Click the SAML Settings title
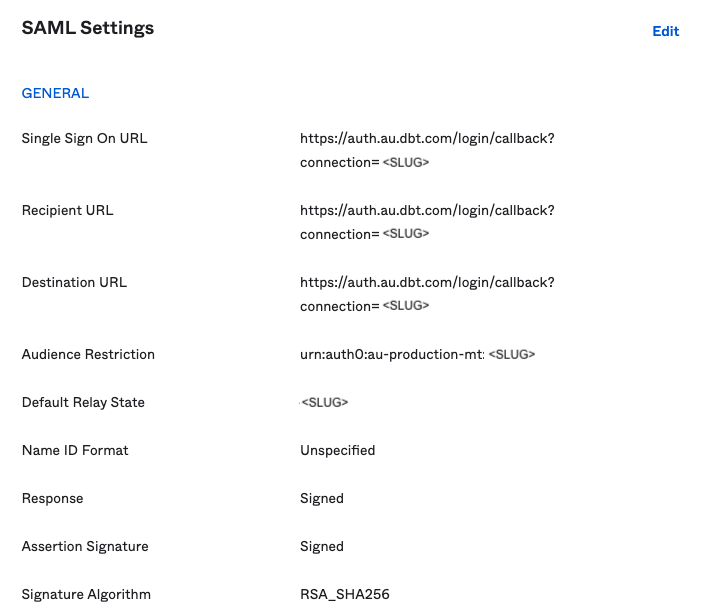The height and width of the screenshot is (607, 711). (x=88, y=28)
